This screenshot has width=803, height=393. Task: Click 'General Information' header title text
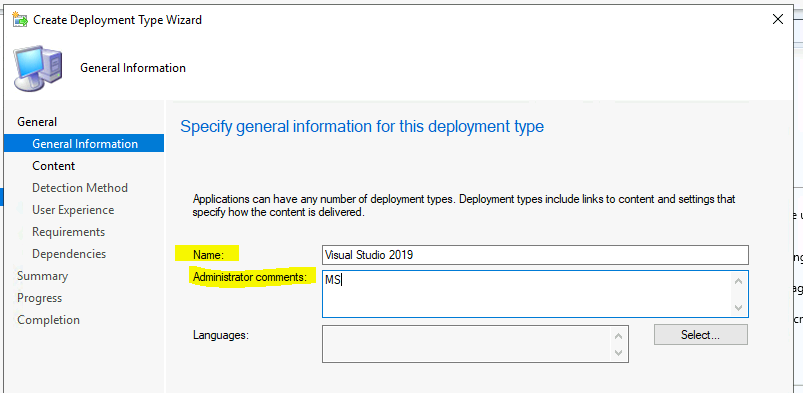[133, 68]
